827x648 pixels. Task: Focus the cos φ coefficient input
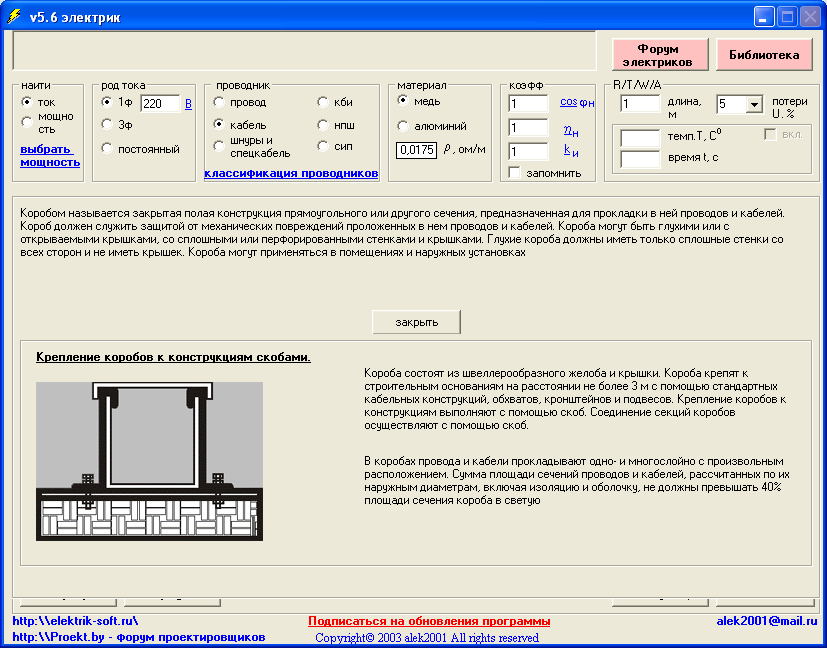528,103
